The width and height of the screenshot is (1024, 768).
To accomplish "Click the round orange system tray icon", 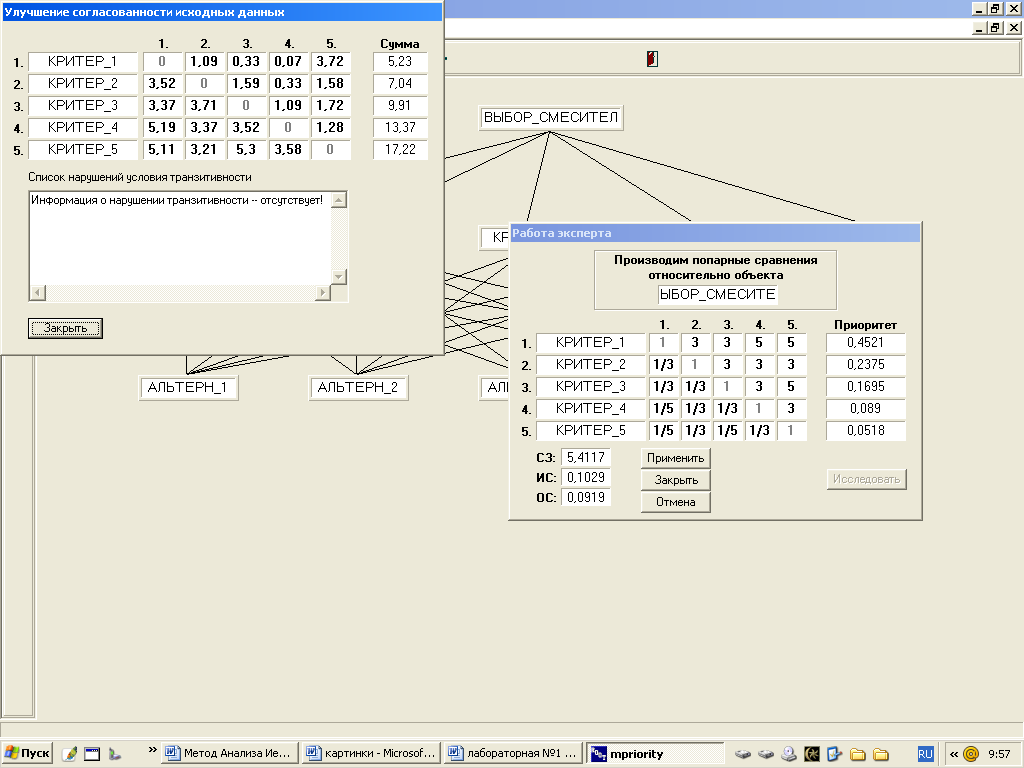I will 970,754.
